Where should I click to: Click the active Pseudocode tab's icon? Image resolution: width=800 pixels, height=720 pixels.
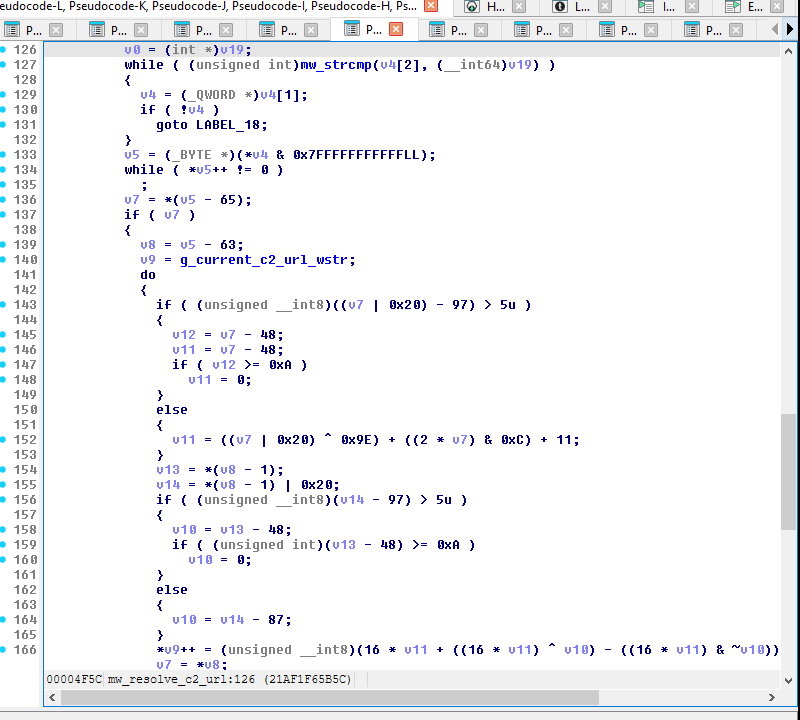coord(351,29)
